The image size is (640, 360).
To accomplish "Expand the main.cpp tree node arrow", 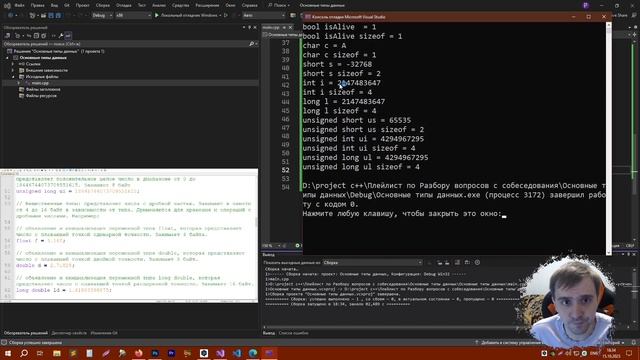I will [18, 83].
